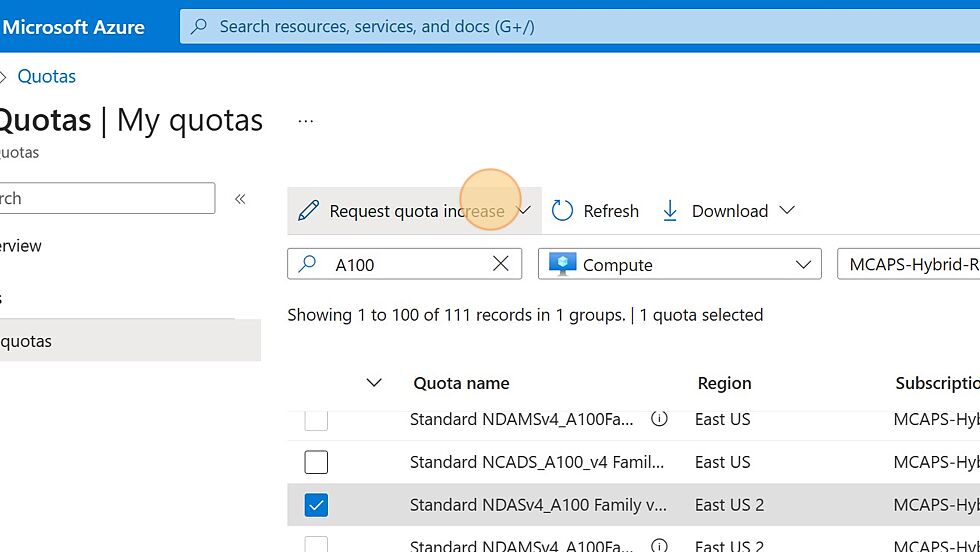Open the Overview menu item
The width and height of the screenshot is (980, 552).
21,246
